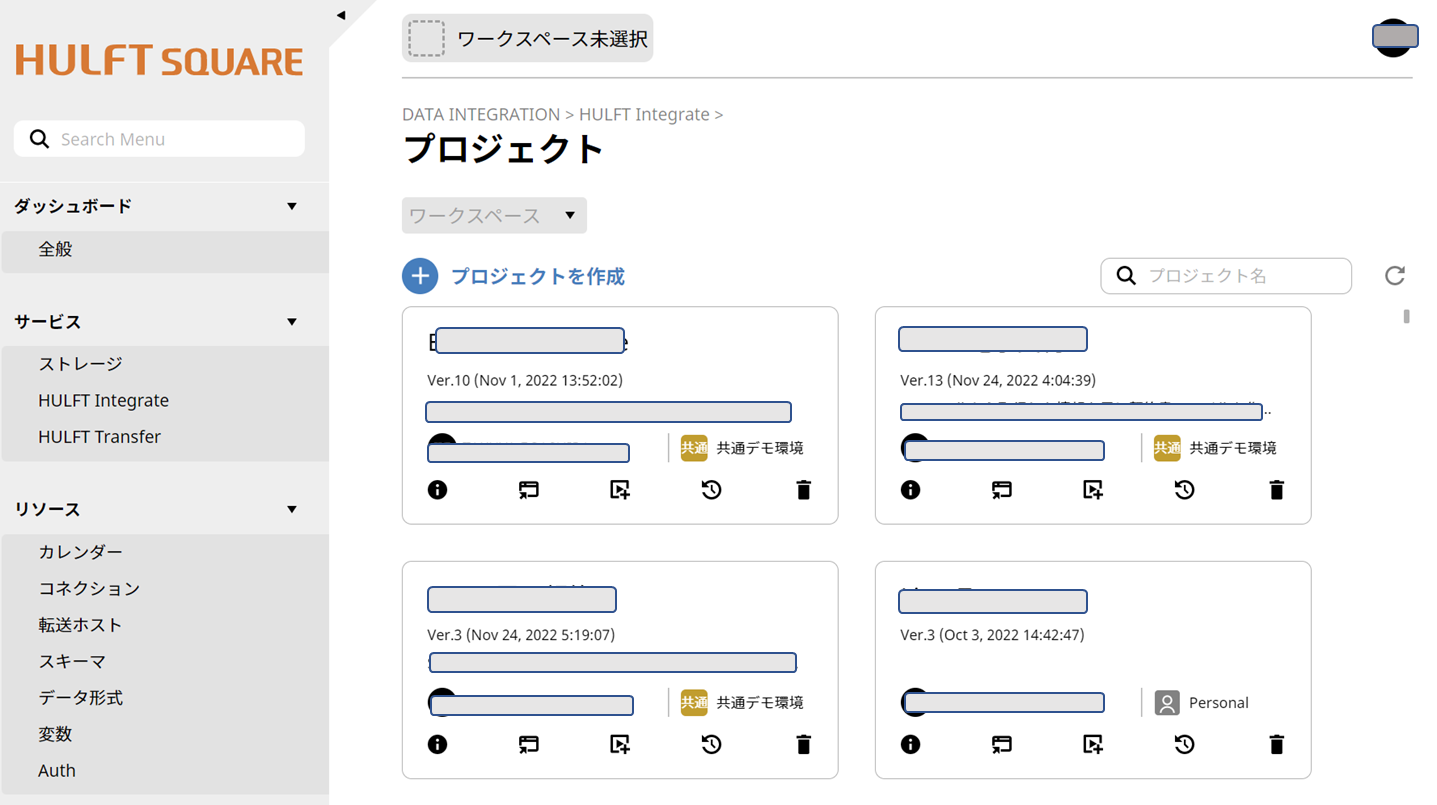This screenshot has width=1437, height=805.
Task: Click the text Ver.3 (Oct 3, 2022 14:42:47)
Action: coord(992,635)
